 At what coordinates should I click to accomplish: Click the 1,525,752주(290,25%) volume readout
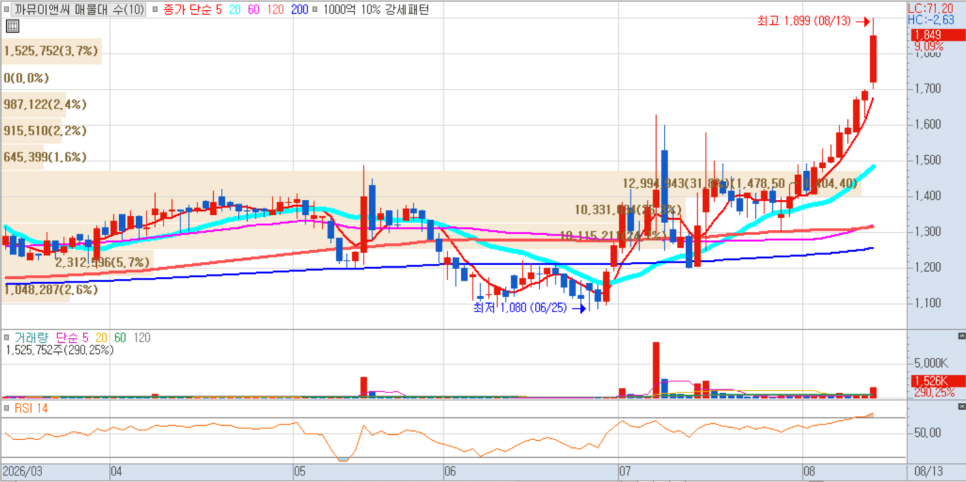(60, 350)
